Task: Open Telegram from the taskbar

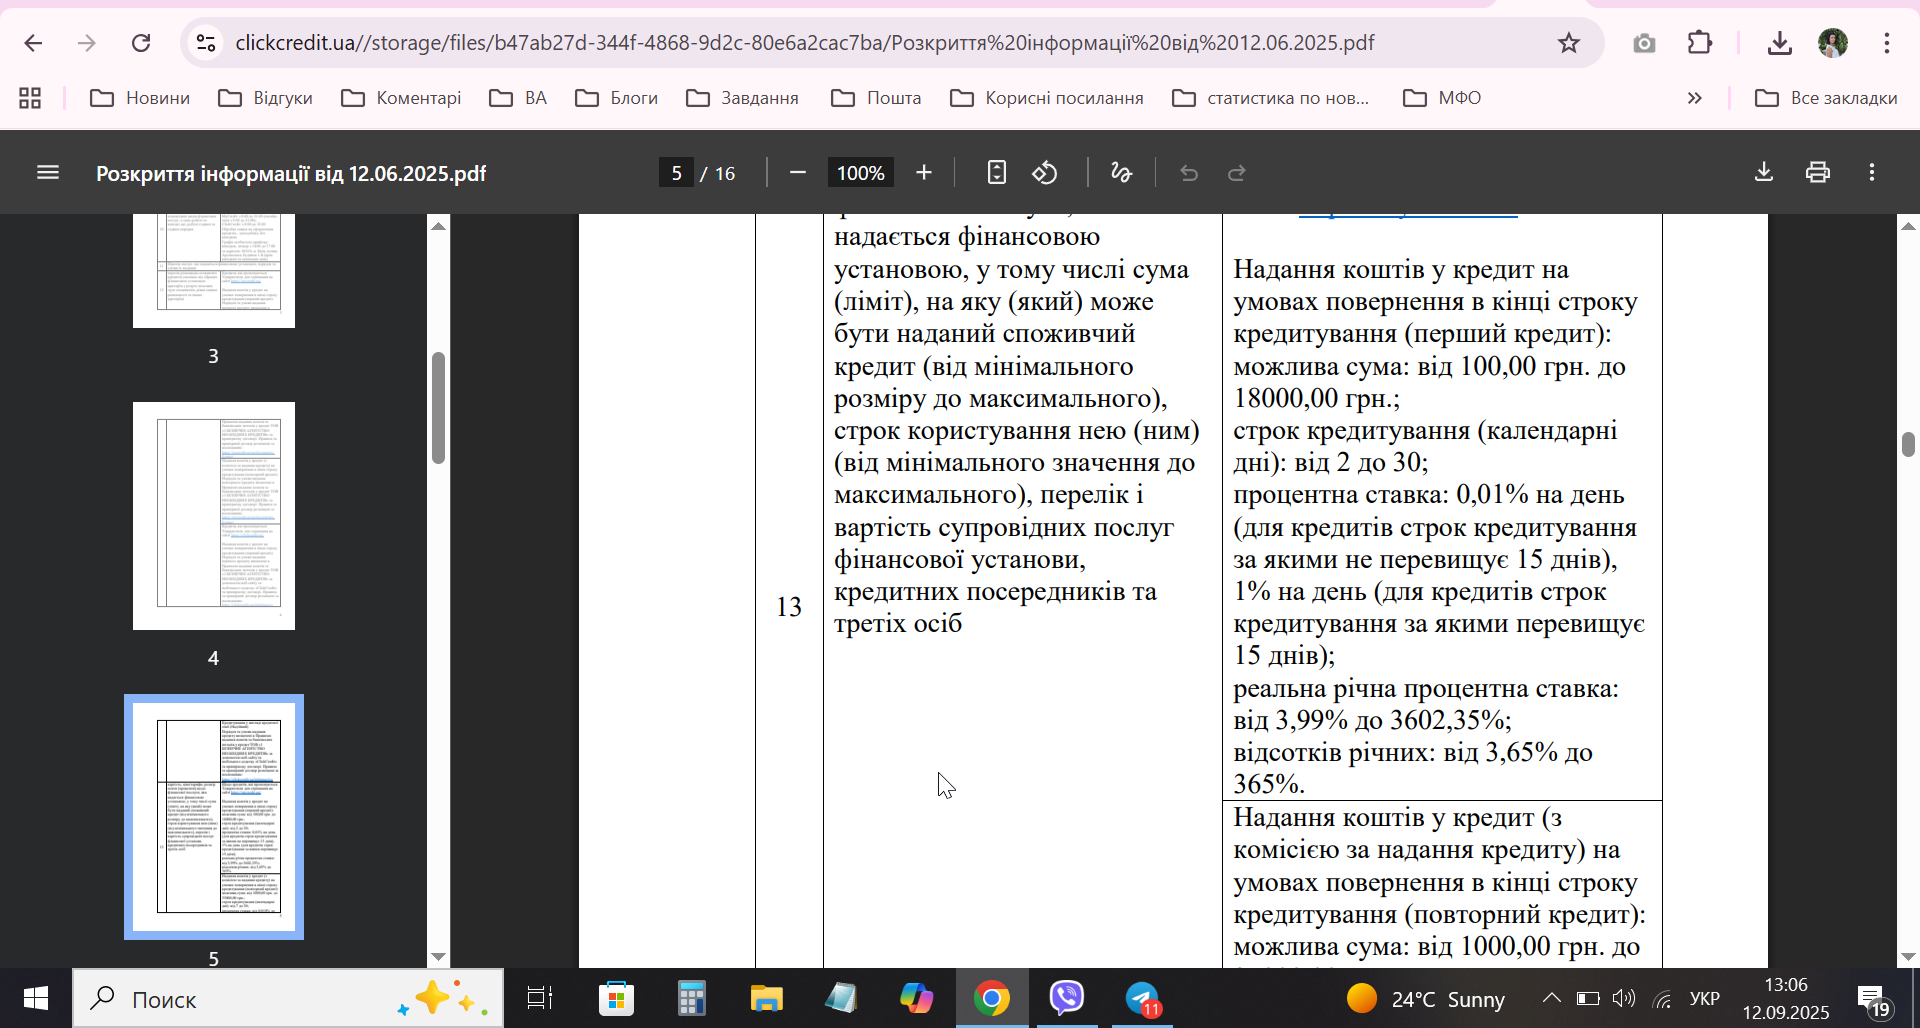Action: pyautogui.click(x=1143, y=998)
